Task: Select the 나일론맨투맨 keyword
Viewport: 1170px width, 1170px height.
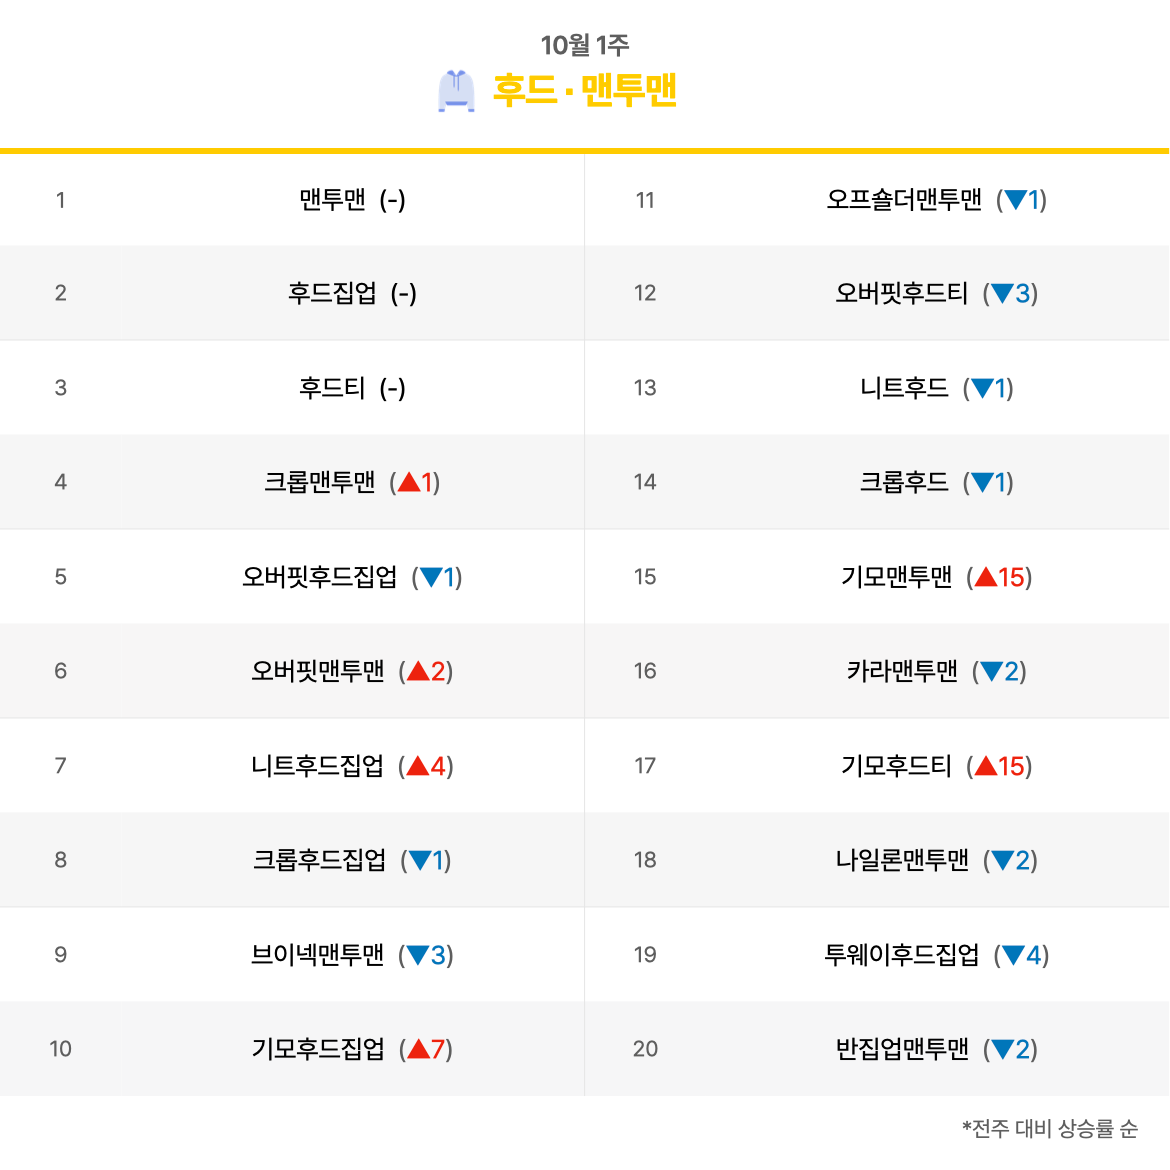Action: 901,860
